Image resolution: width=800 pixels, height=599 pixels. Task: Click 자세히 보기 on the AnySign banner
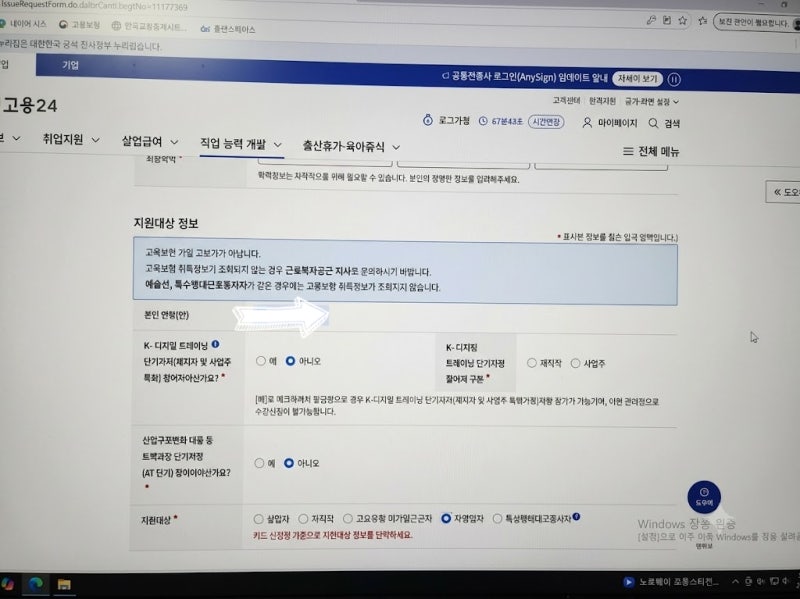pos(637,79)
